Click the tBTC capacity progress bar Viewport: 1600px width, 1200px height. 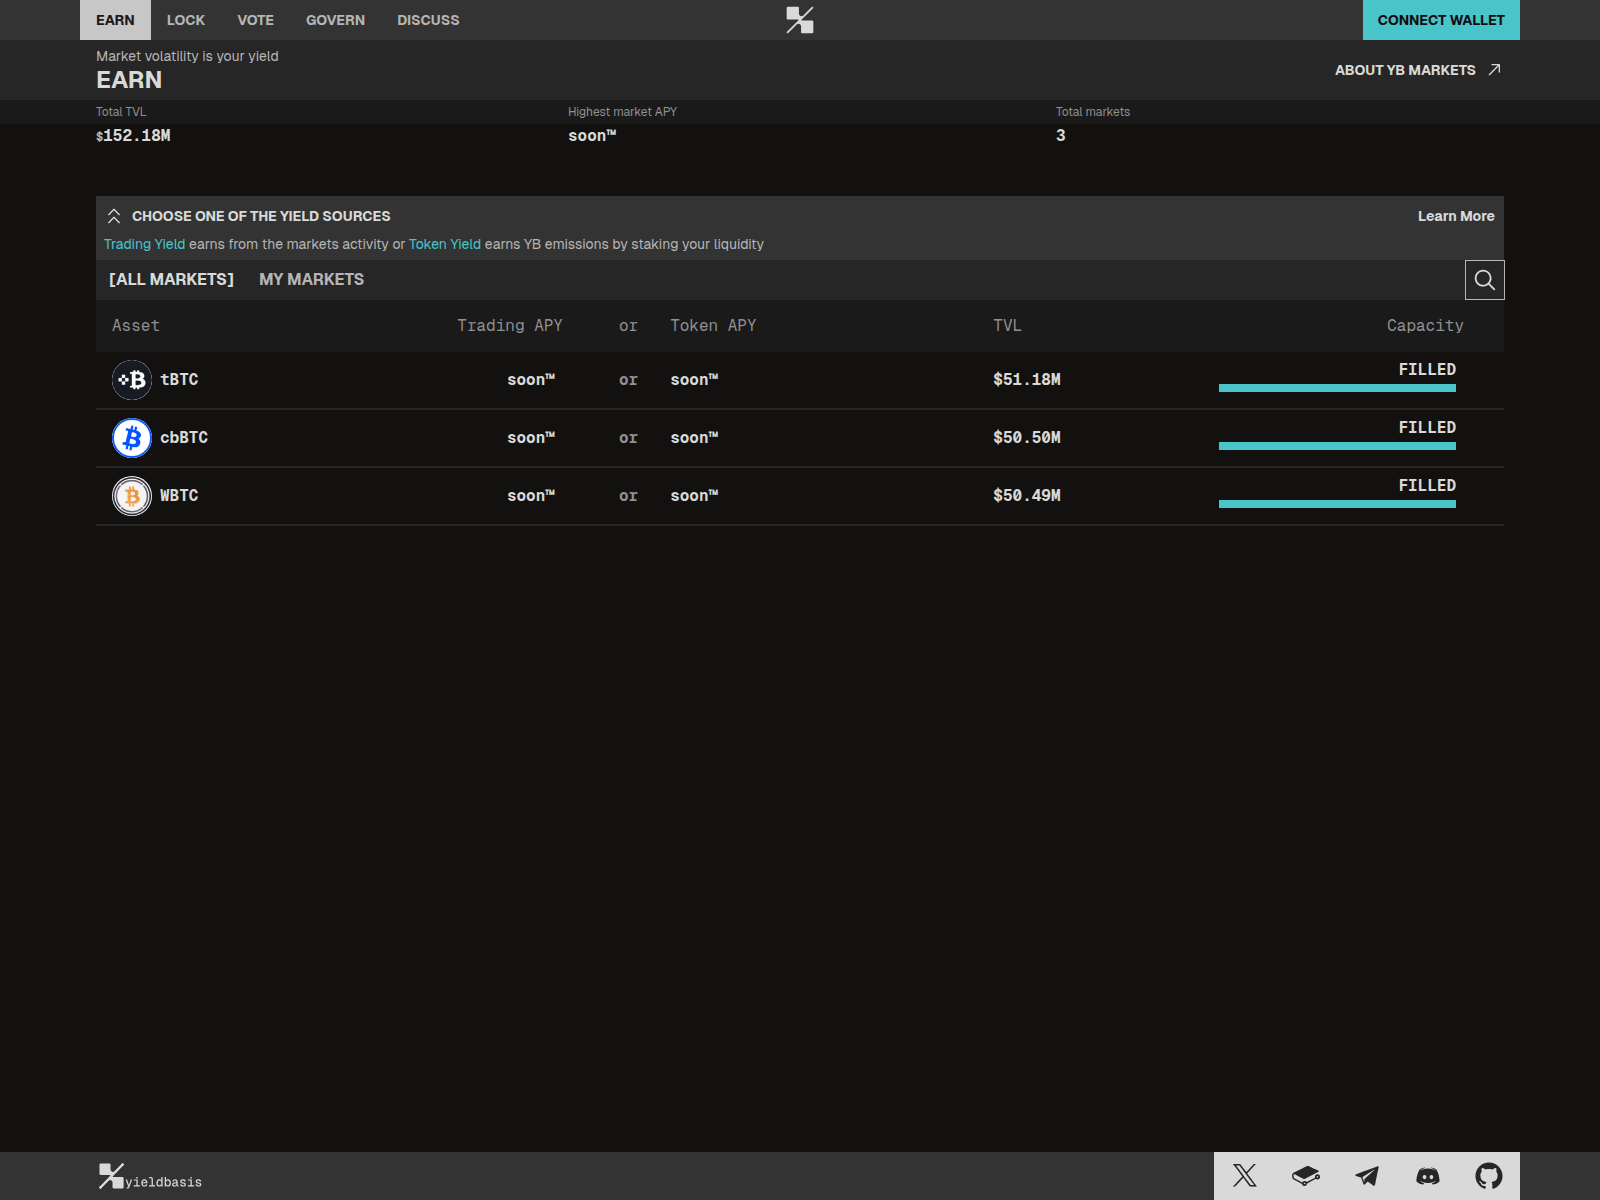click(x=1337, y=388)
